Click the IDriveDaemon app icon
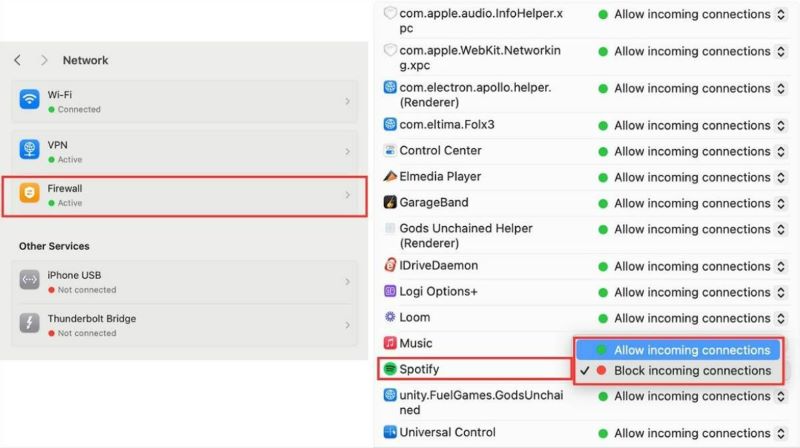 pos(390,265)
